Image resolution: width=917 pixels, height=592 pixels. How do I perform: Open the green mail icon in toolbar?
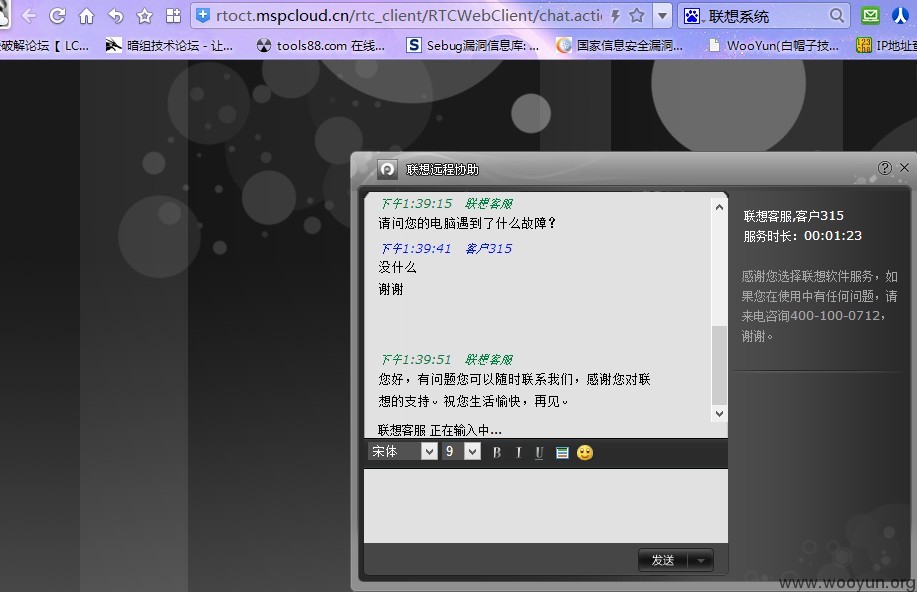(x=870, y=16)
